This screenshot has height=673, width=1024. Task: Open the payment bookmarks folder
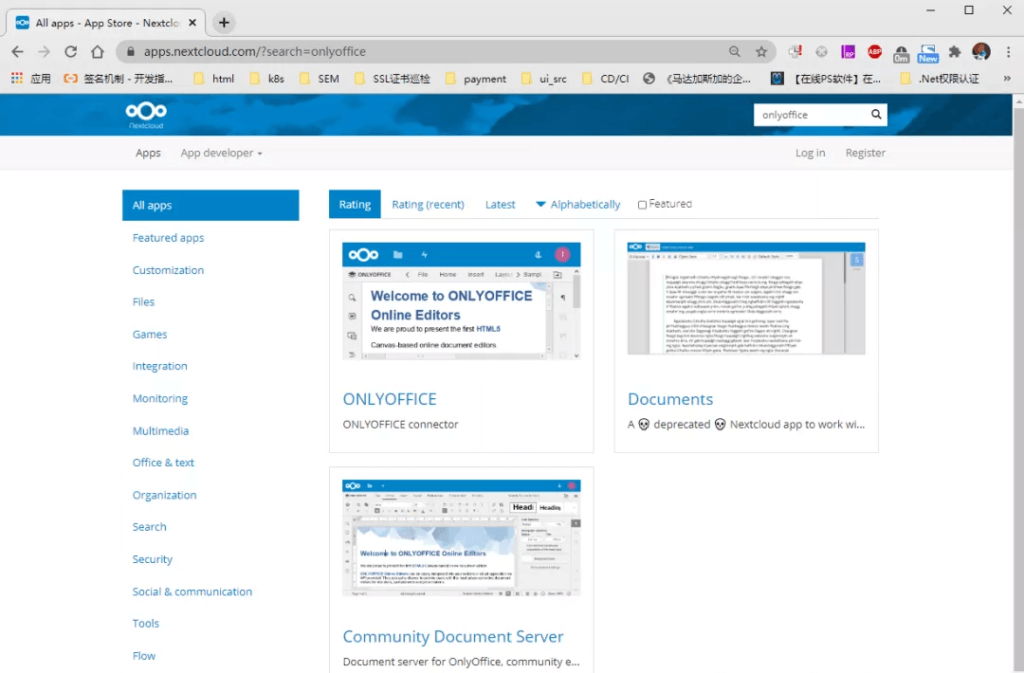[x=475, y=79]
